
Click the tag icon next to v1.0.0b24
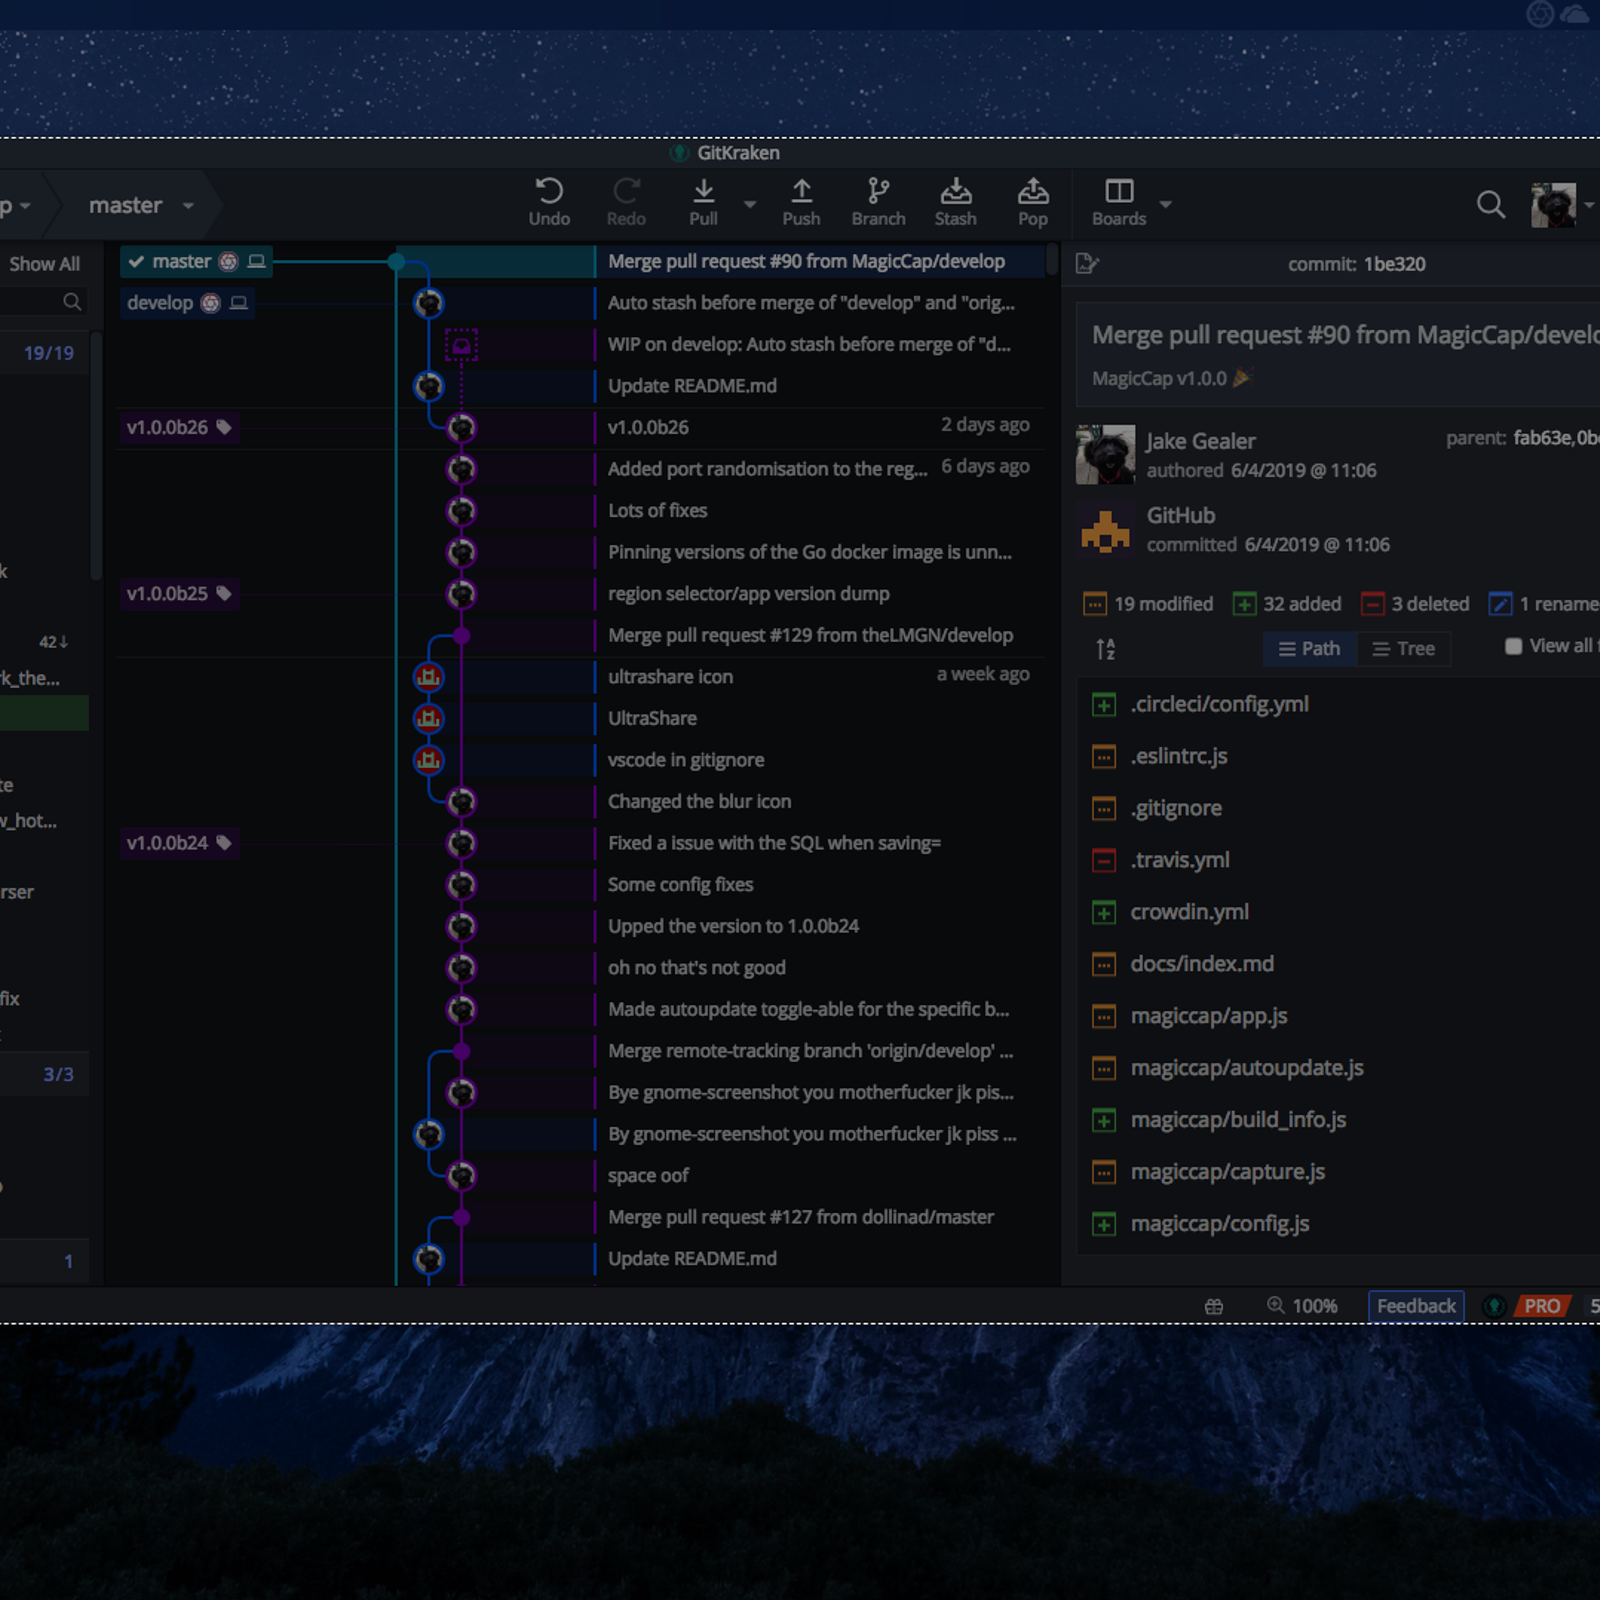(x=224, y=843)
